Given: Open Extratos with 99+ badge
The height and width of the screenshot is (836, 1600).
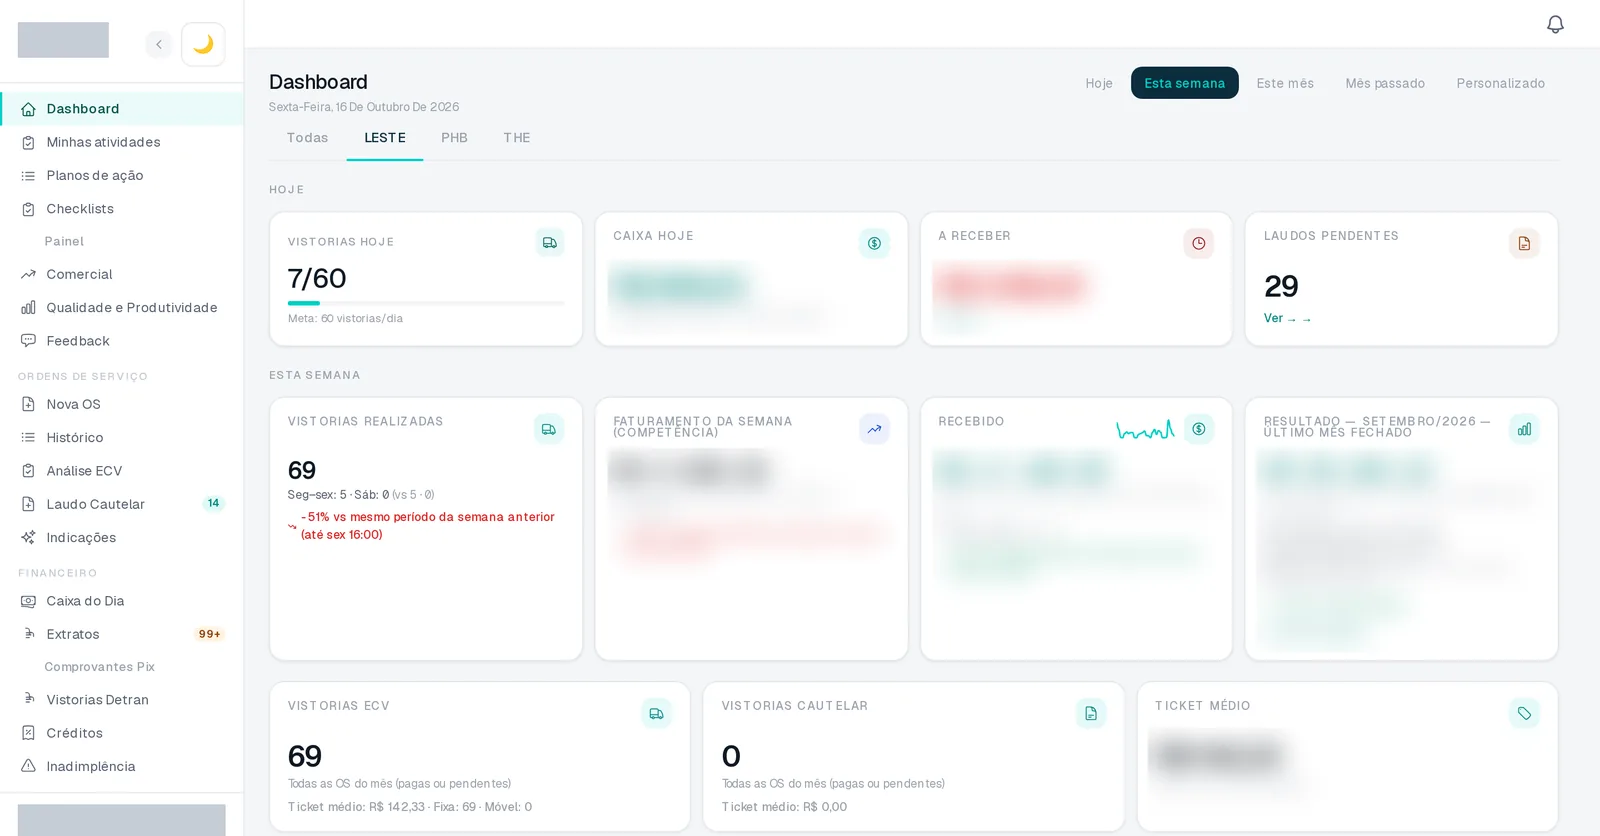Looking at the screenshot, I should (121, 634).
